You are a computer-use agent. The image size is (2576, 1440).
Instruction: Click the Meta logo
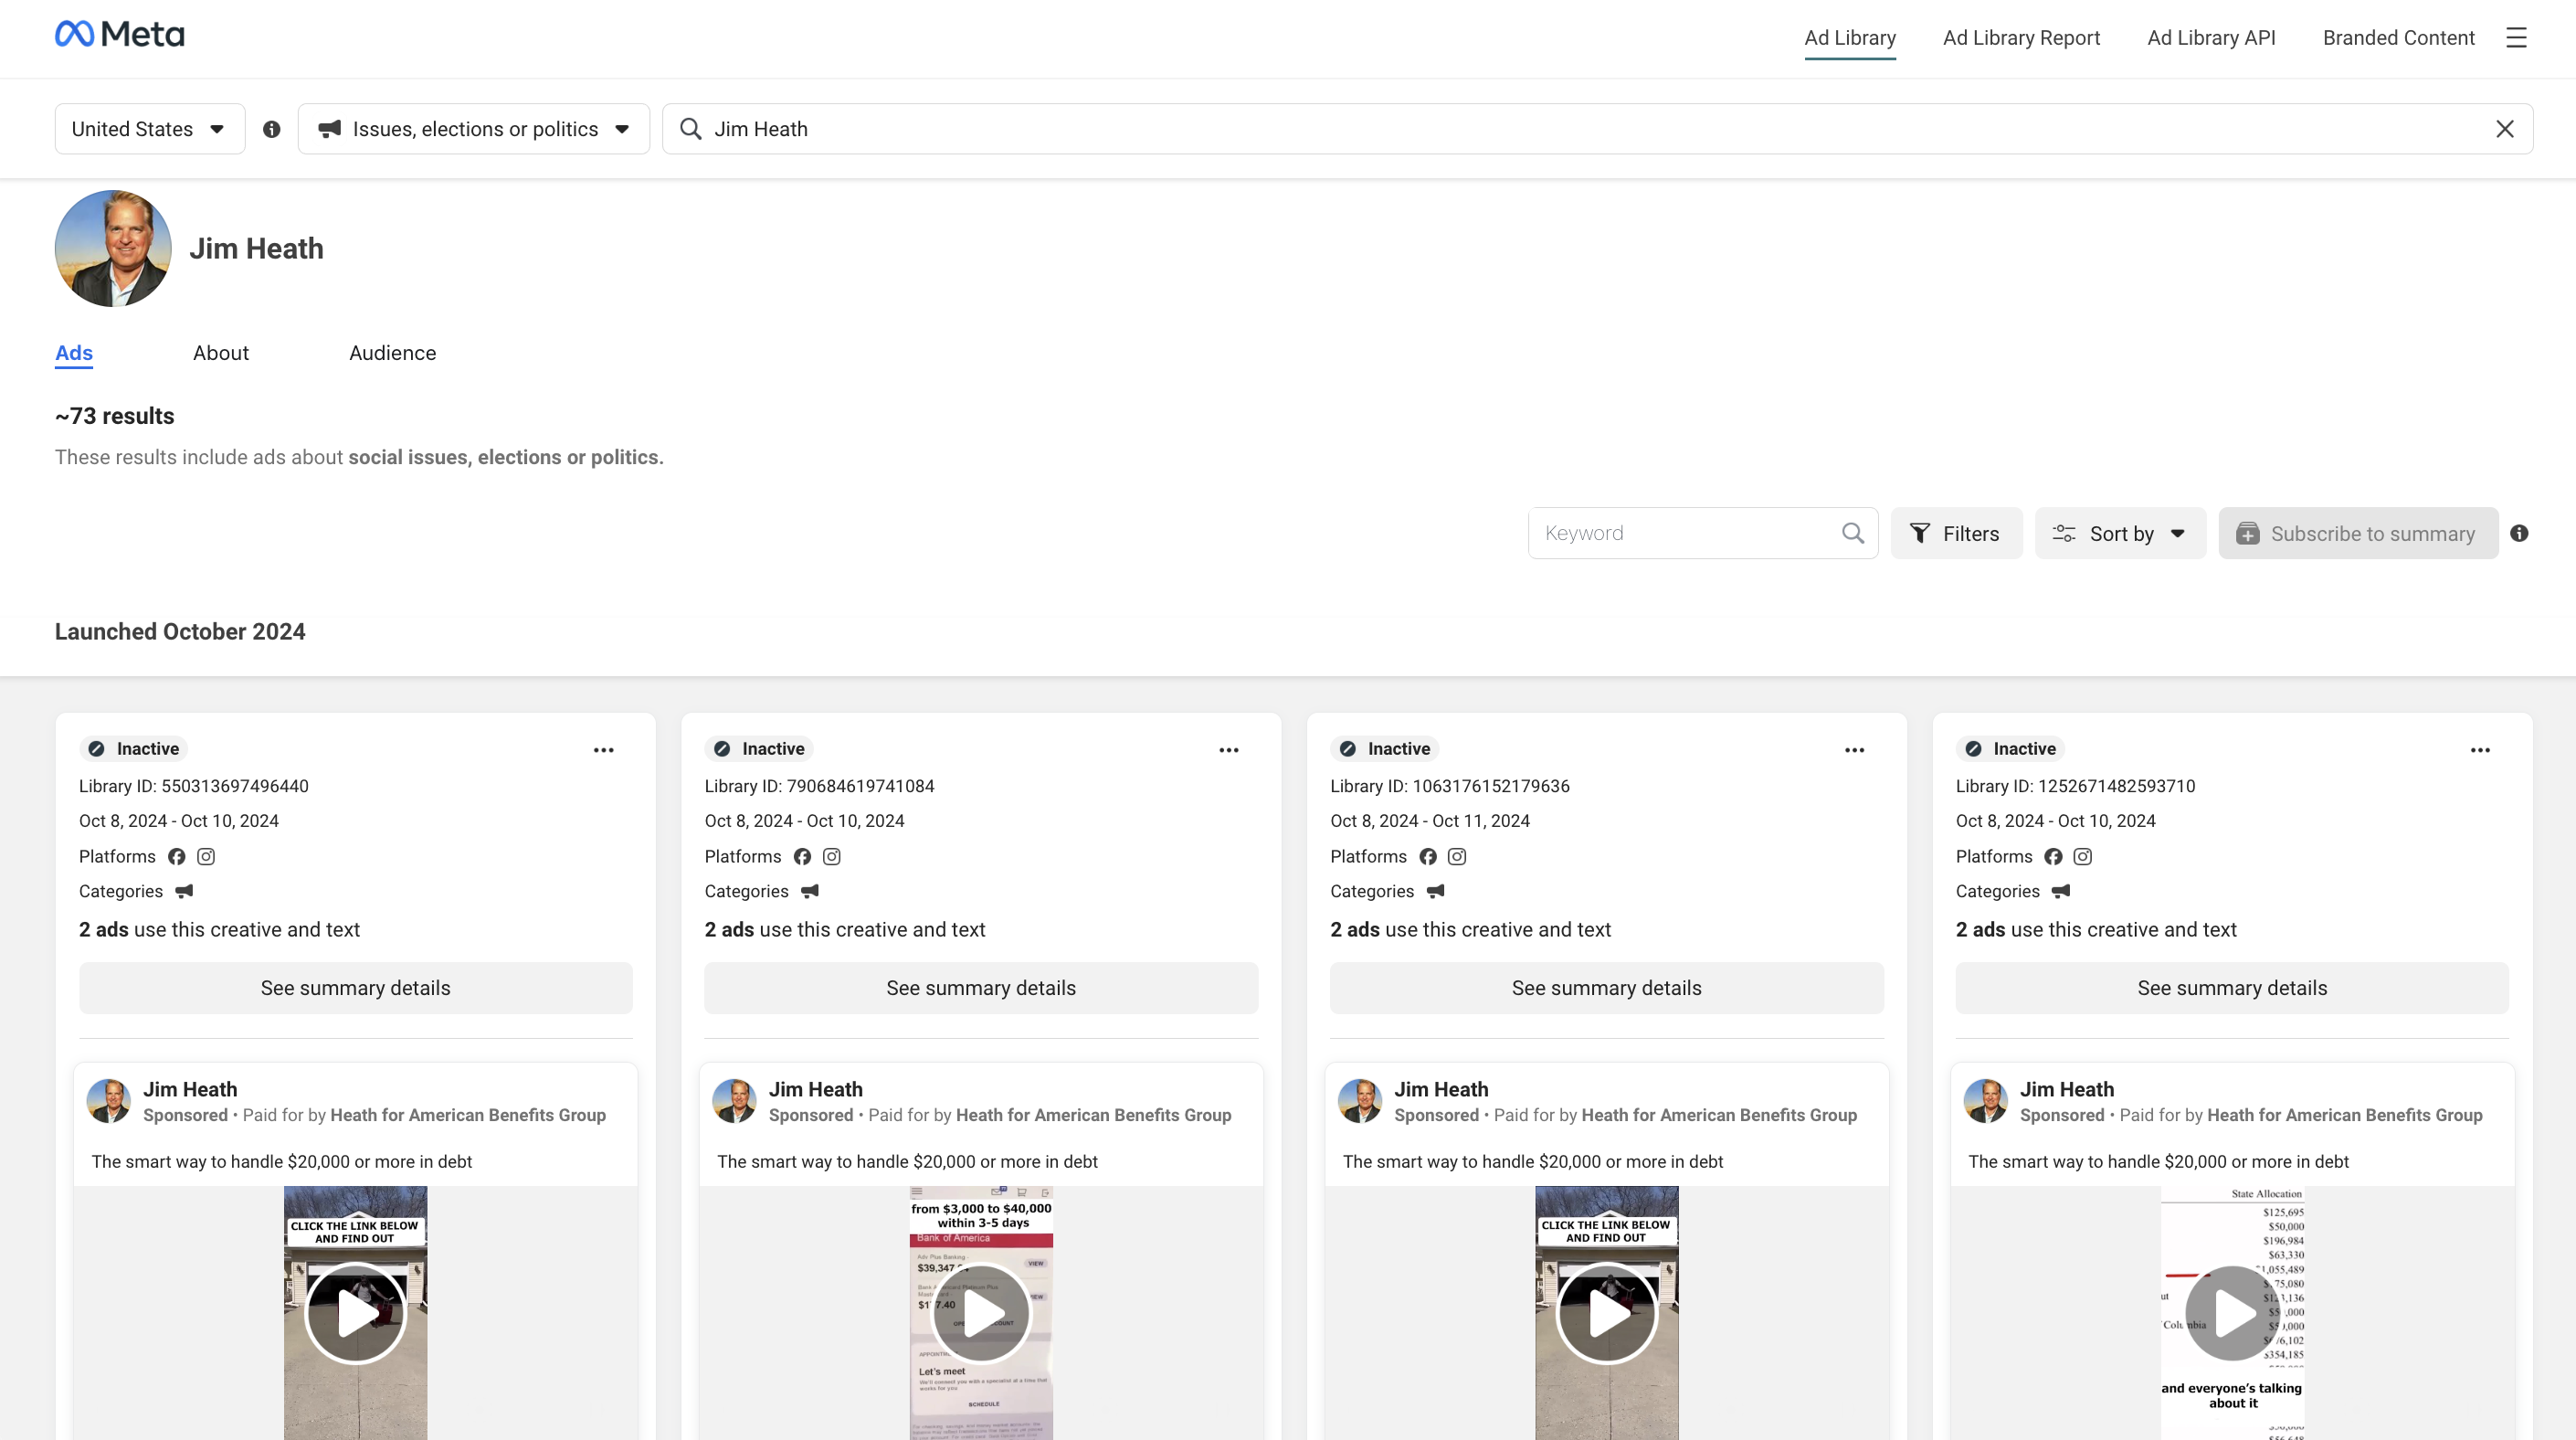(x=119, y=35)
